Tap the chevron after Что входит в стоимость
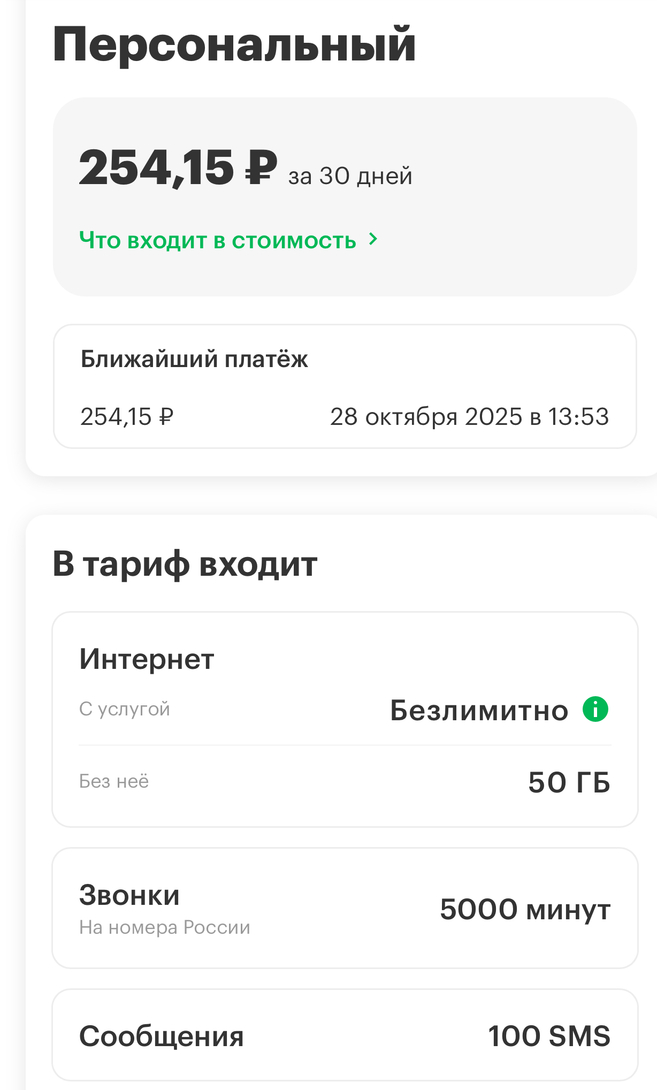657x1090 pixels. pyautogui.click(x=373, y=240)
